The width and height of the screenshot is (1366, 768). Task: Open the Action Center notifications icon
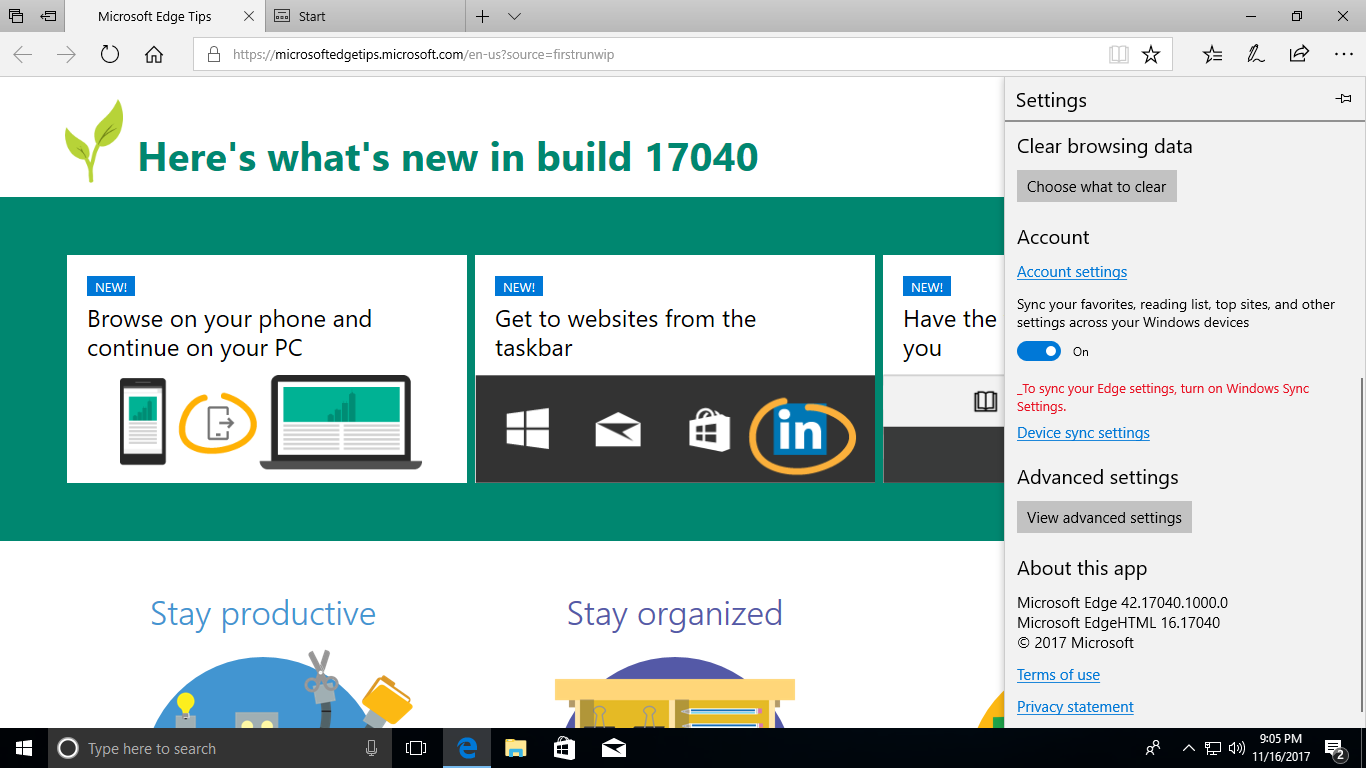click(1335, 748)
